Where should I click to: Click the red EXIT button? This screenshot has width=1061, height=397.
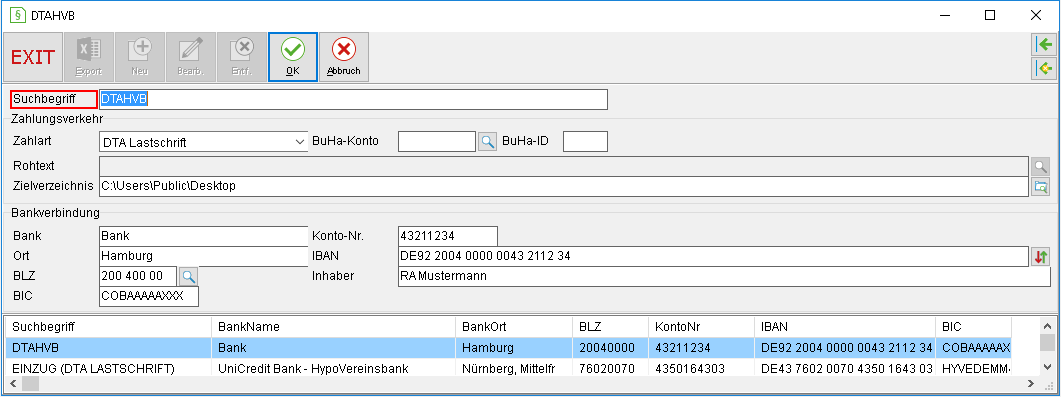click(33, 57)
